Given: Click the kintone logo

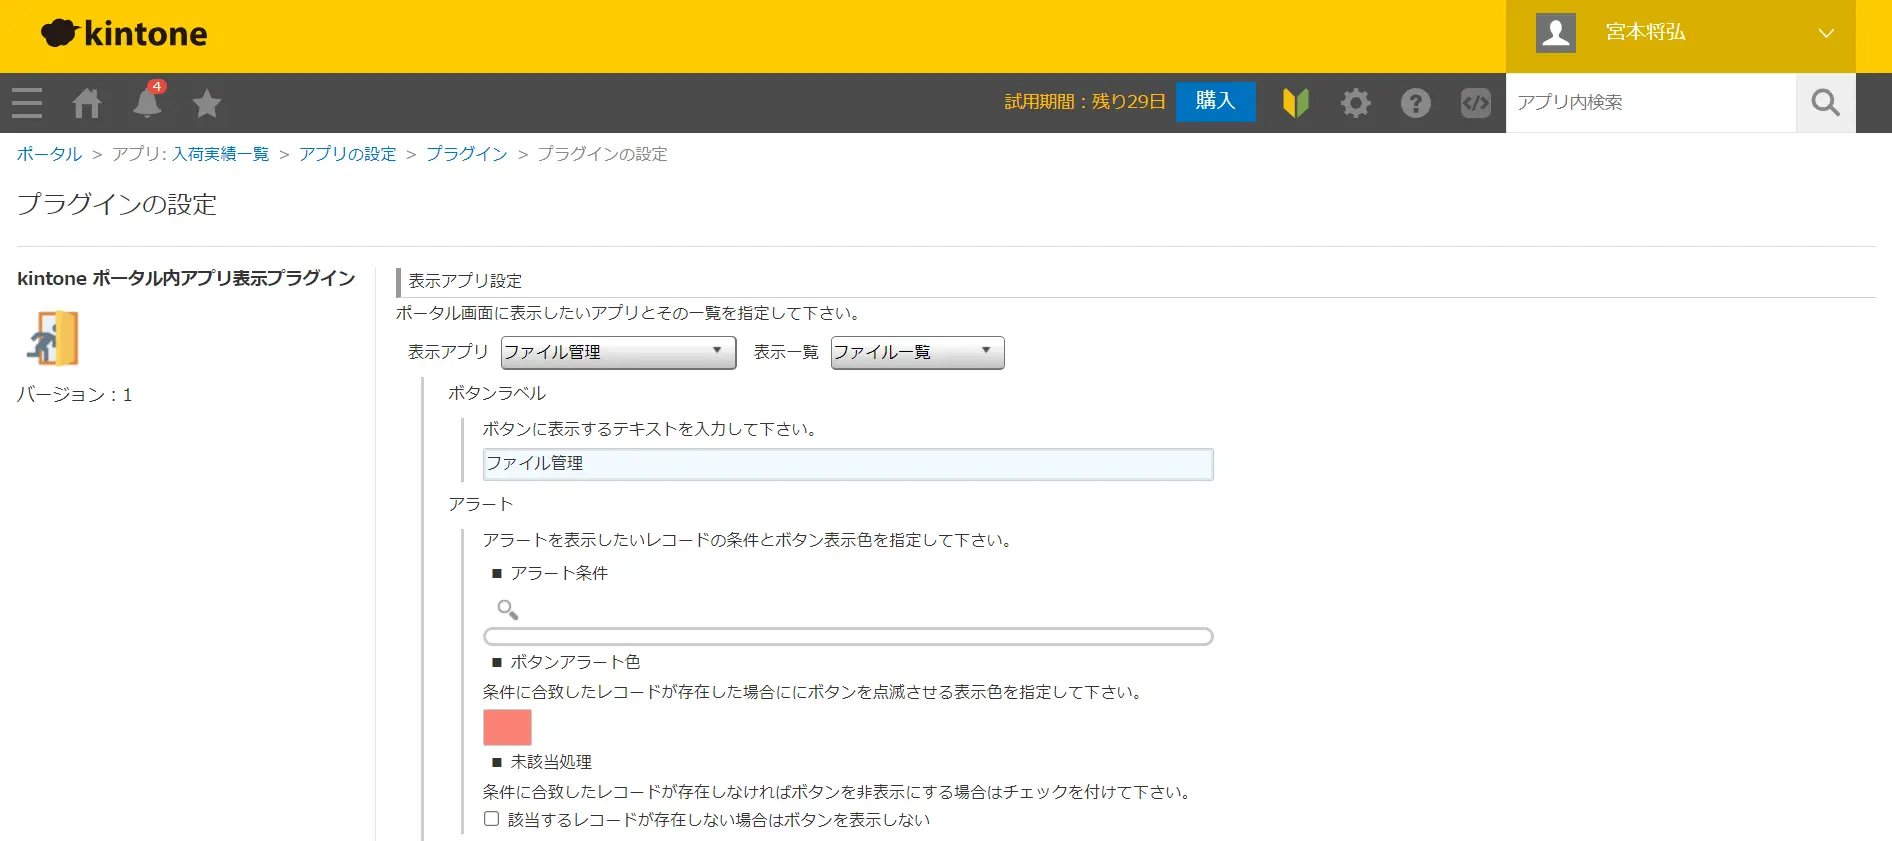Looking at the screenshot, I should point(124,34).
